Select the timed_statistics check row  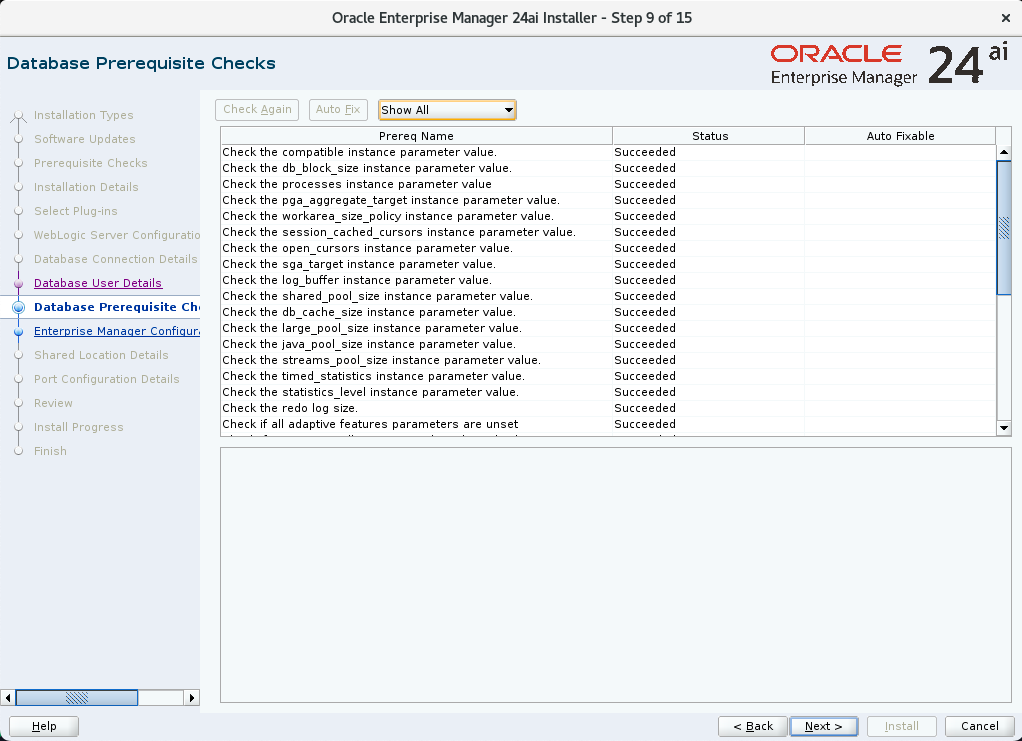(x=608, y=375)
